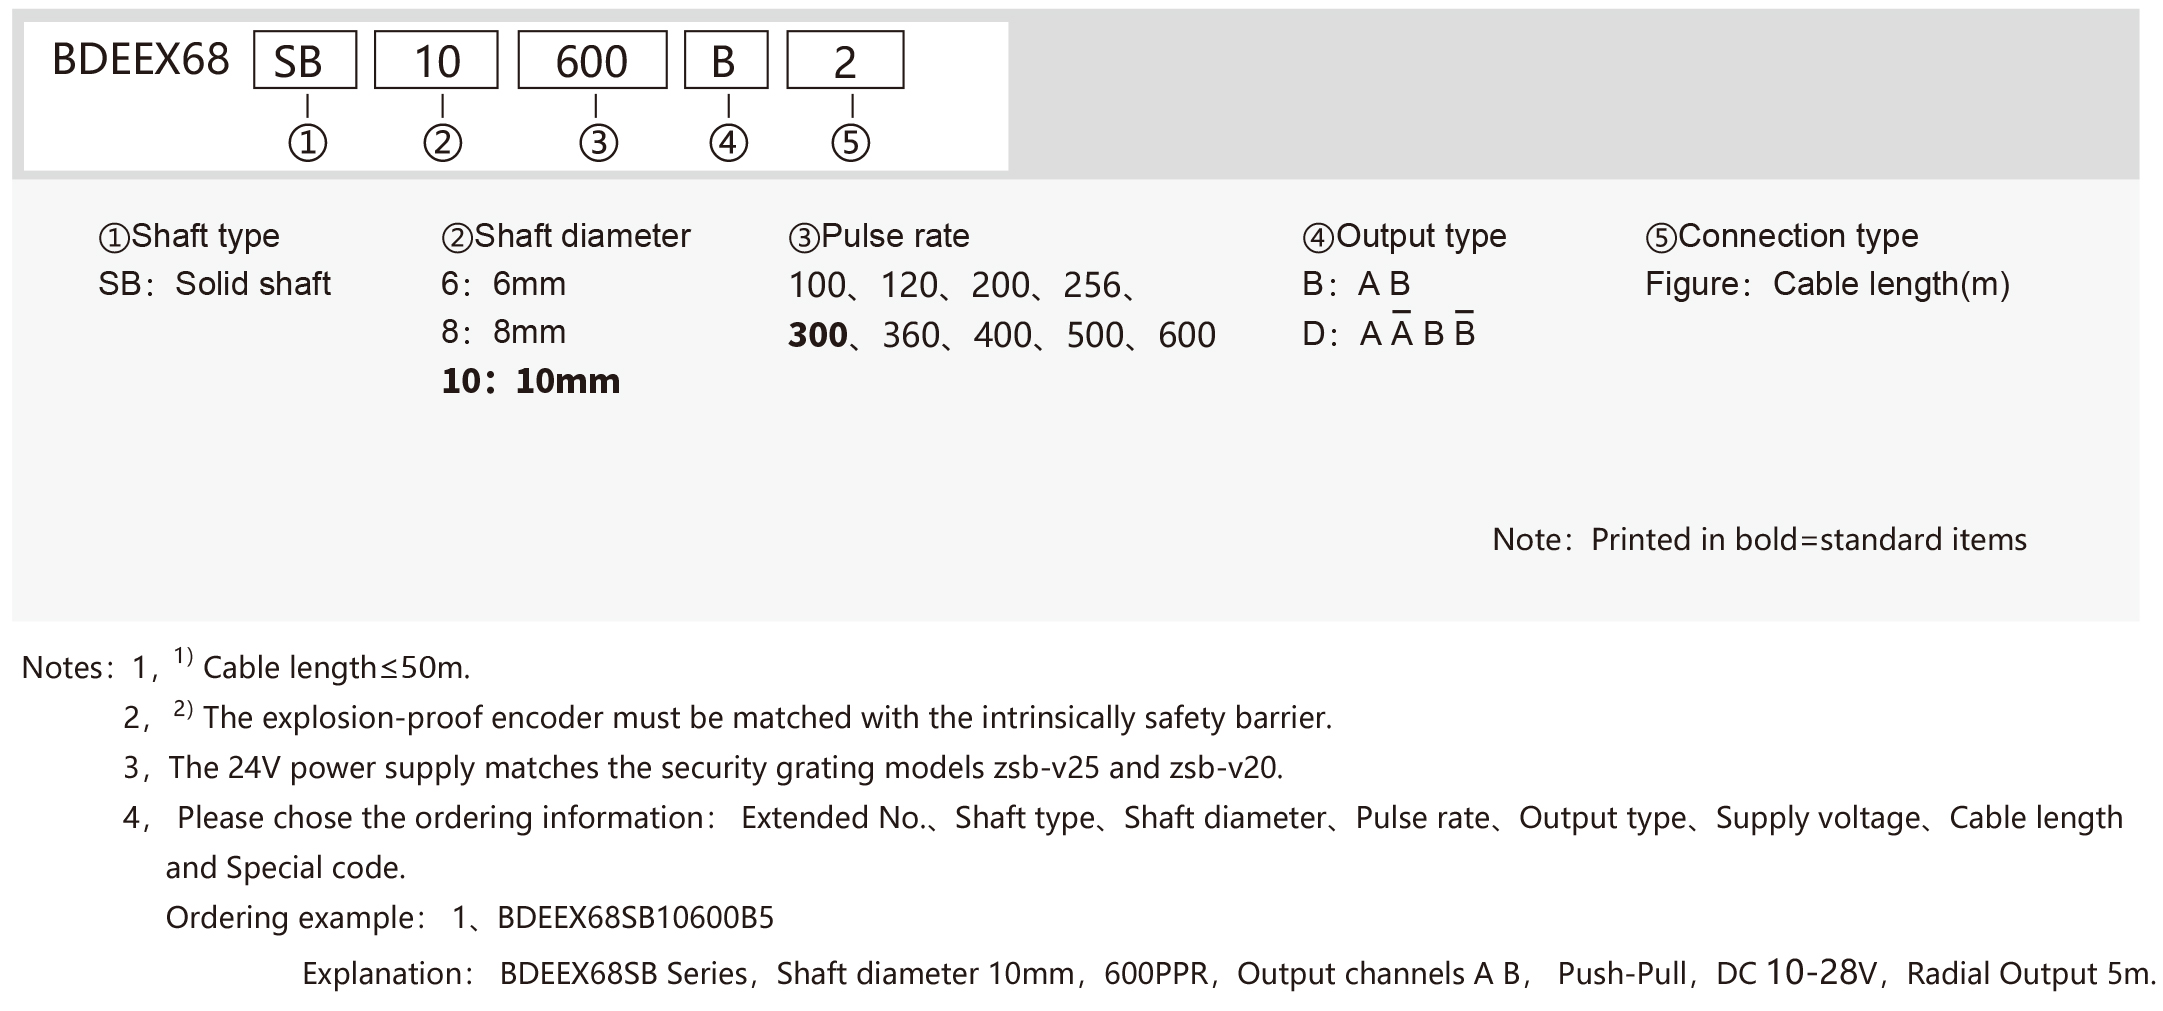Click the SB shaft type code box
Viewport: 2163px width, 1011px height.
[305, 60]
